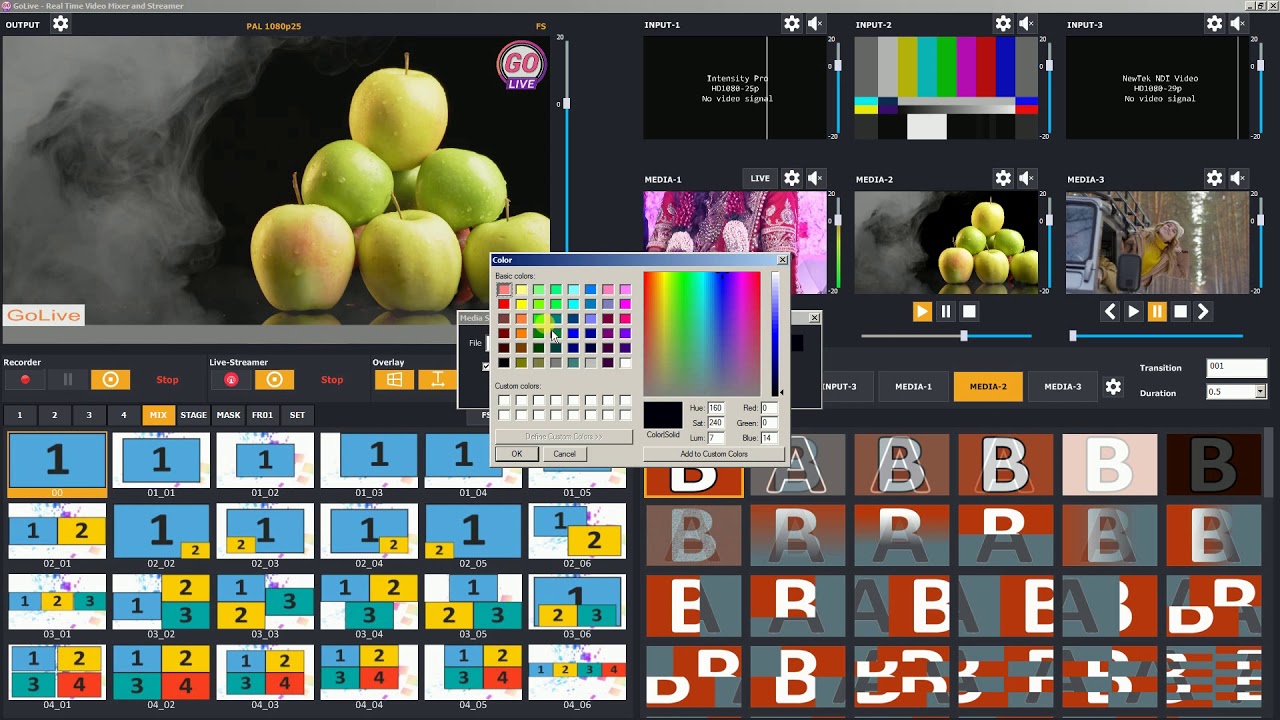Stop the MEDIA-2 clip
This screenshot has width=1280, height=720.
969,312
